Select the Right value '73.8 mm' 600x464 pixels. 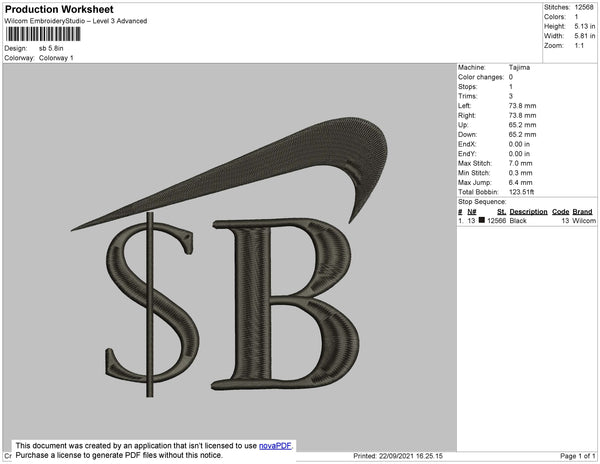point(522,116)
